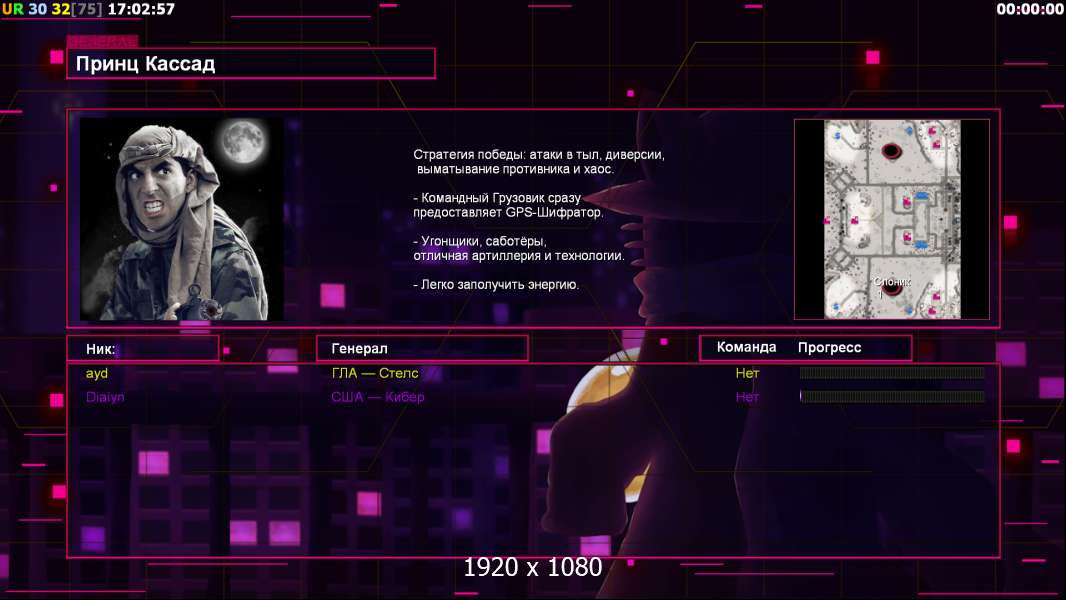
Task: Click the Генерал column header
Action: (422, 349)
